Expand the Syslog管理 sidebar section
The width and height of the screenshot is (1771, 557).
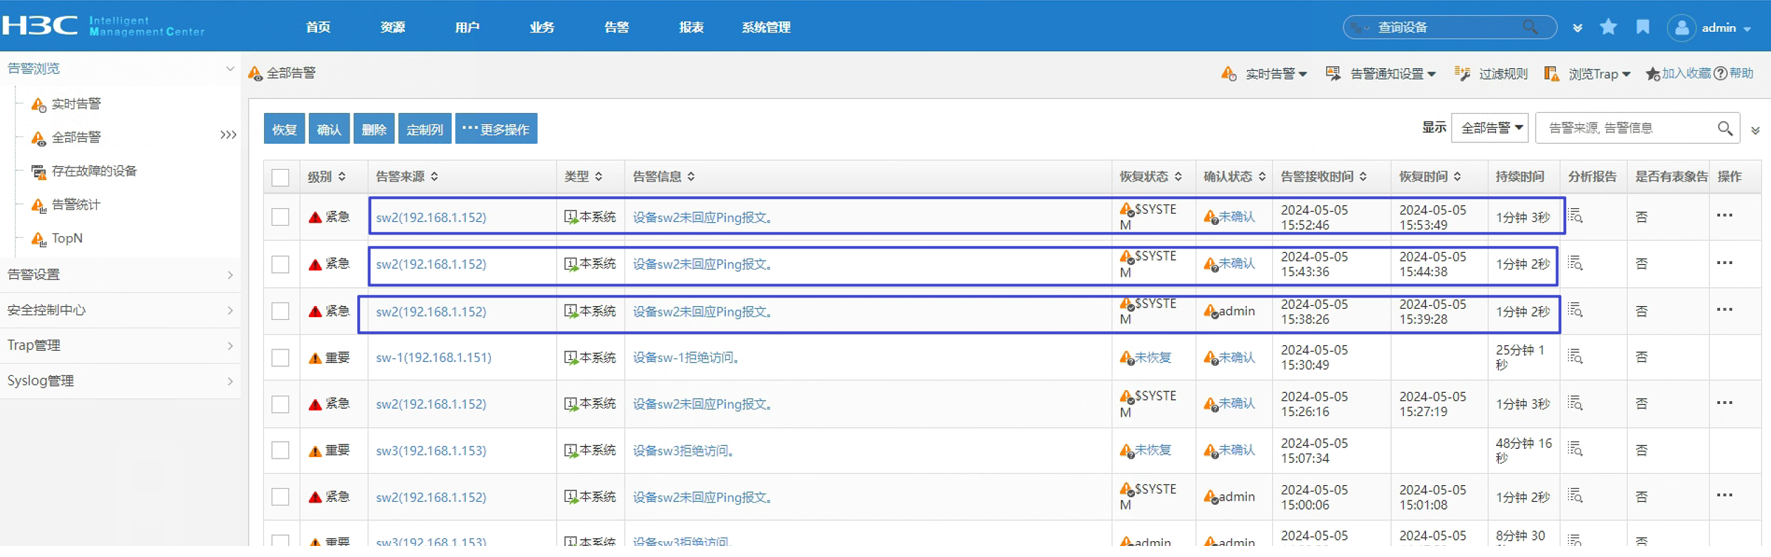tap(120, 381)
